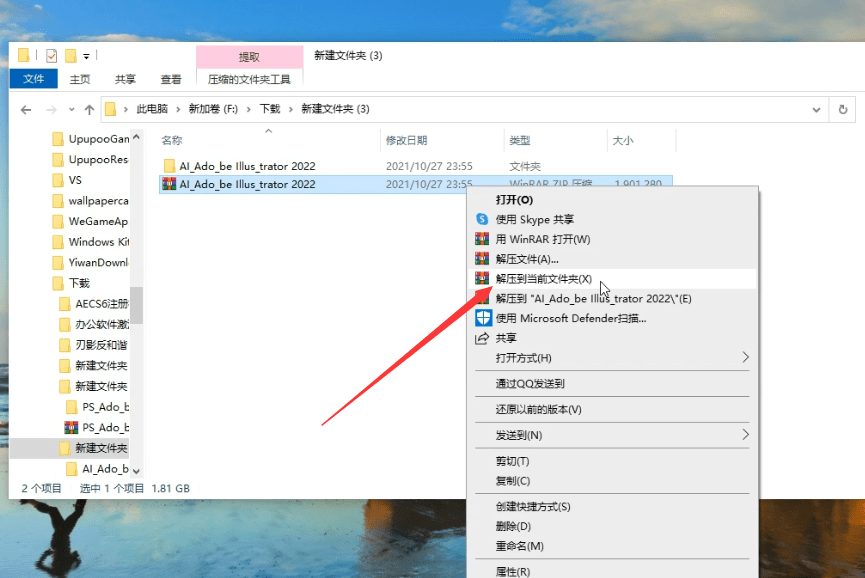Select 解压到当前文件夹(X)
The image size is (865, 578).
612,279
